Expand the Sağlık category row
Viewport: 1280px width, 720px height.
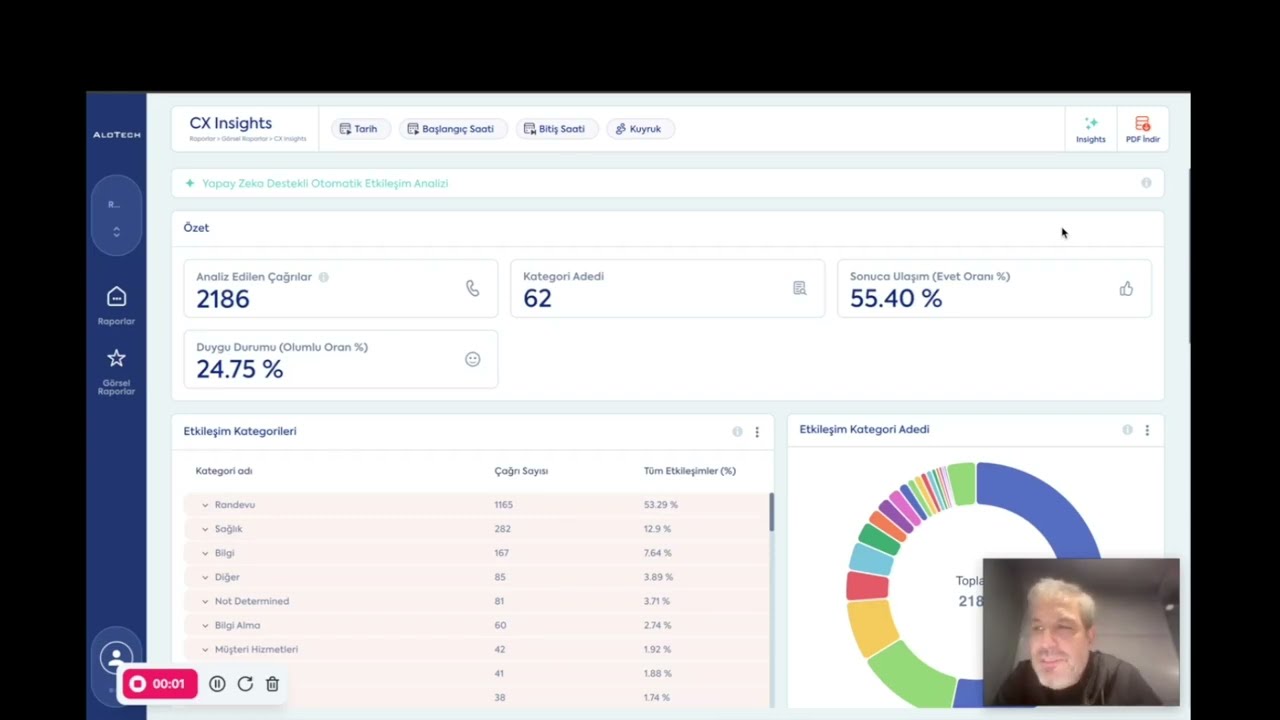[x=205, y=529]
